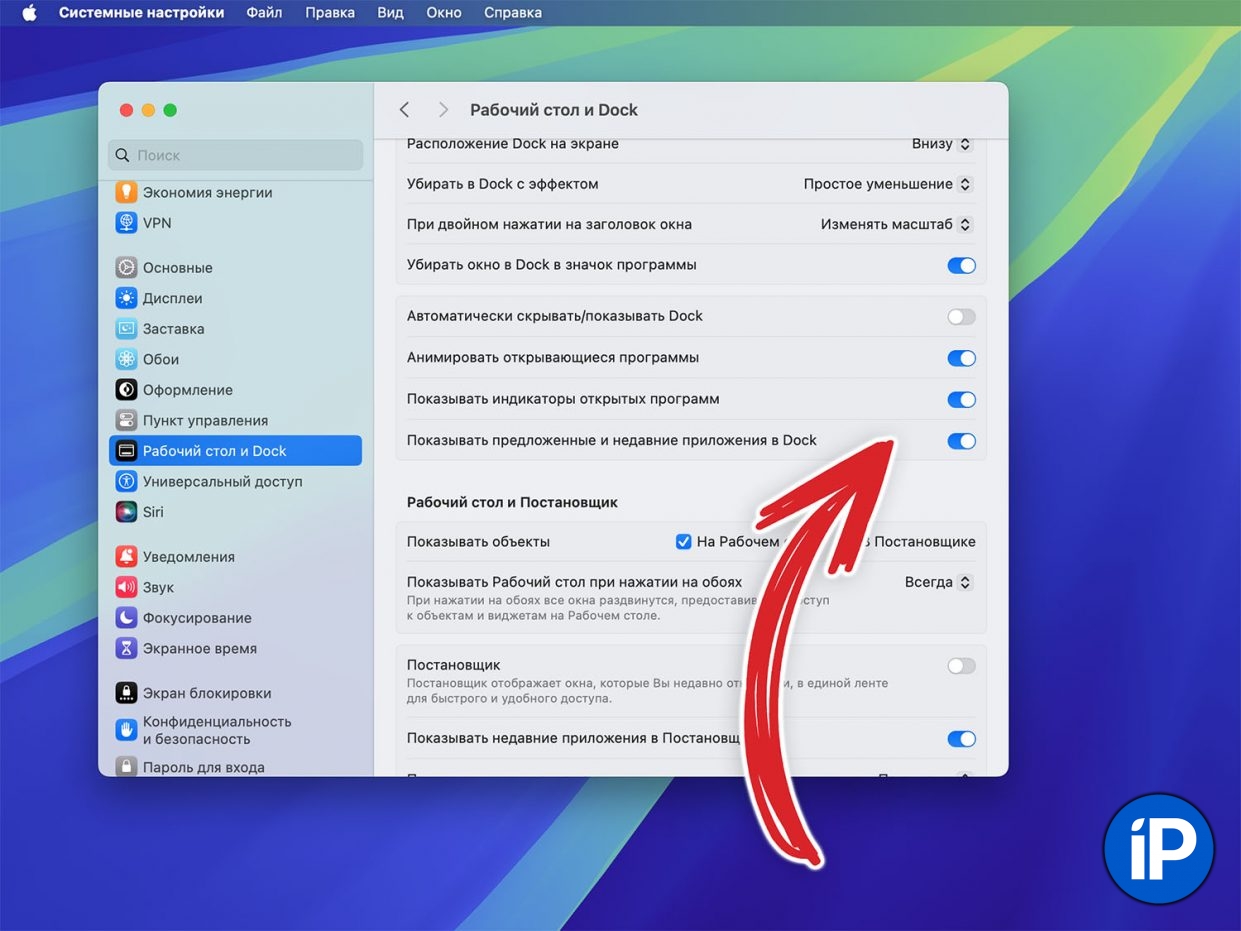Open the Правка menu
The width and height of the screenshot is (1241, 931).
(330, 13)
